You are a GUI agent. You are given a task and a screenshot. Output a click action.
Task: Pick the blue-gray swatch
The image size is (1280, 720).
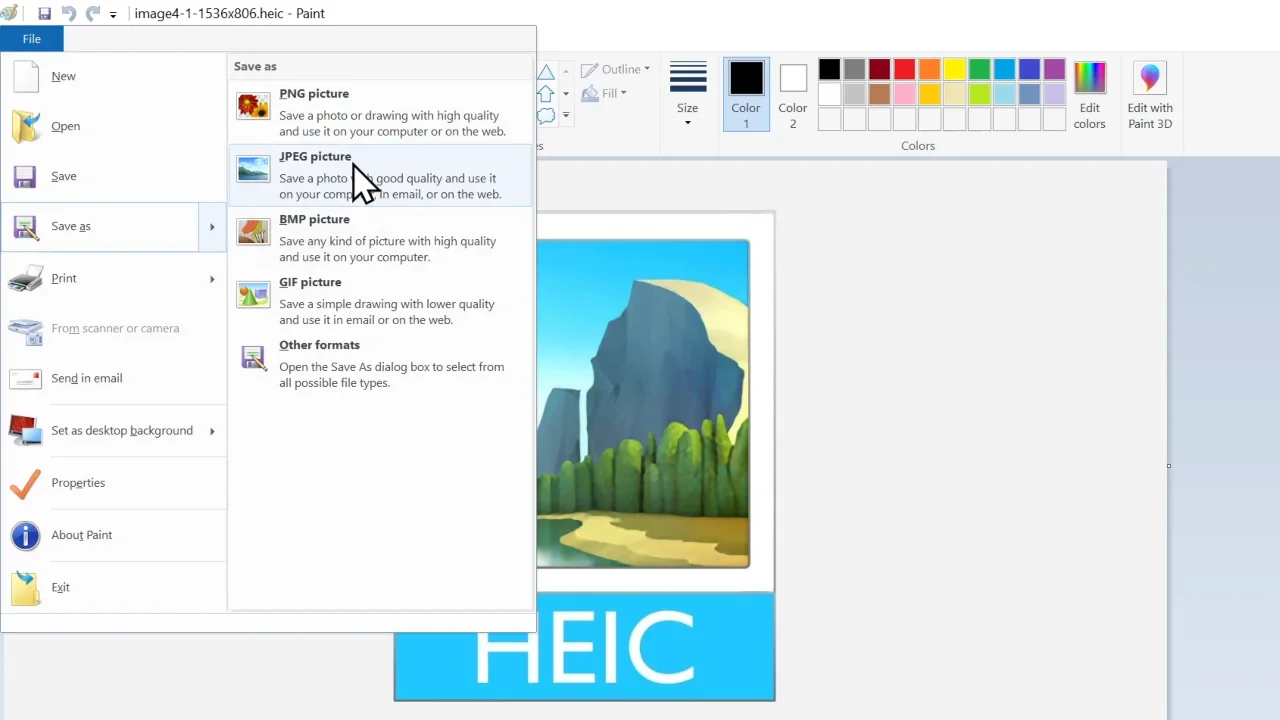(x=1029, y=94)
